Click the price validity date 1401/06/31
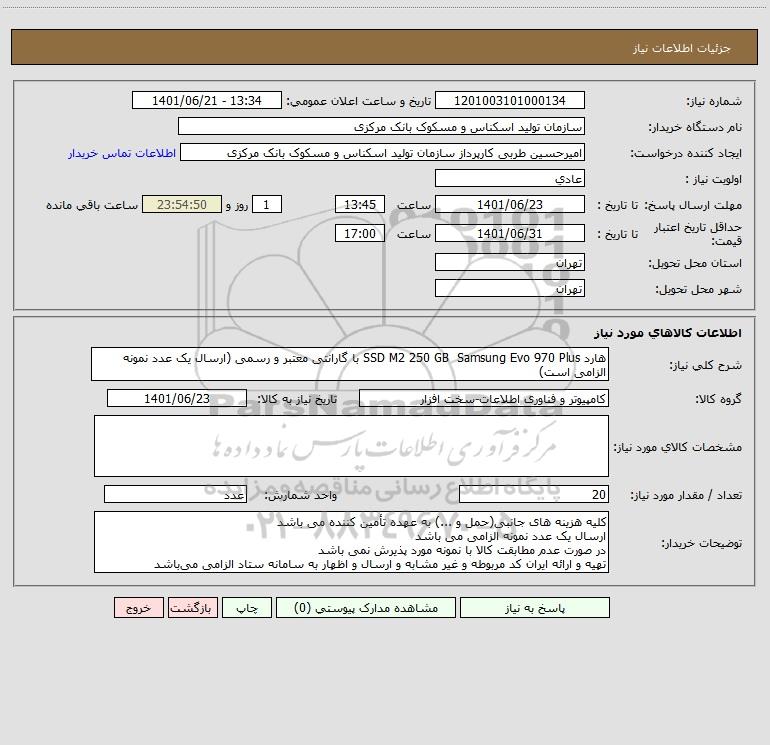 510,233
